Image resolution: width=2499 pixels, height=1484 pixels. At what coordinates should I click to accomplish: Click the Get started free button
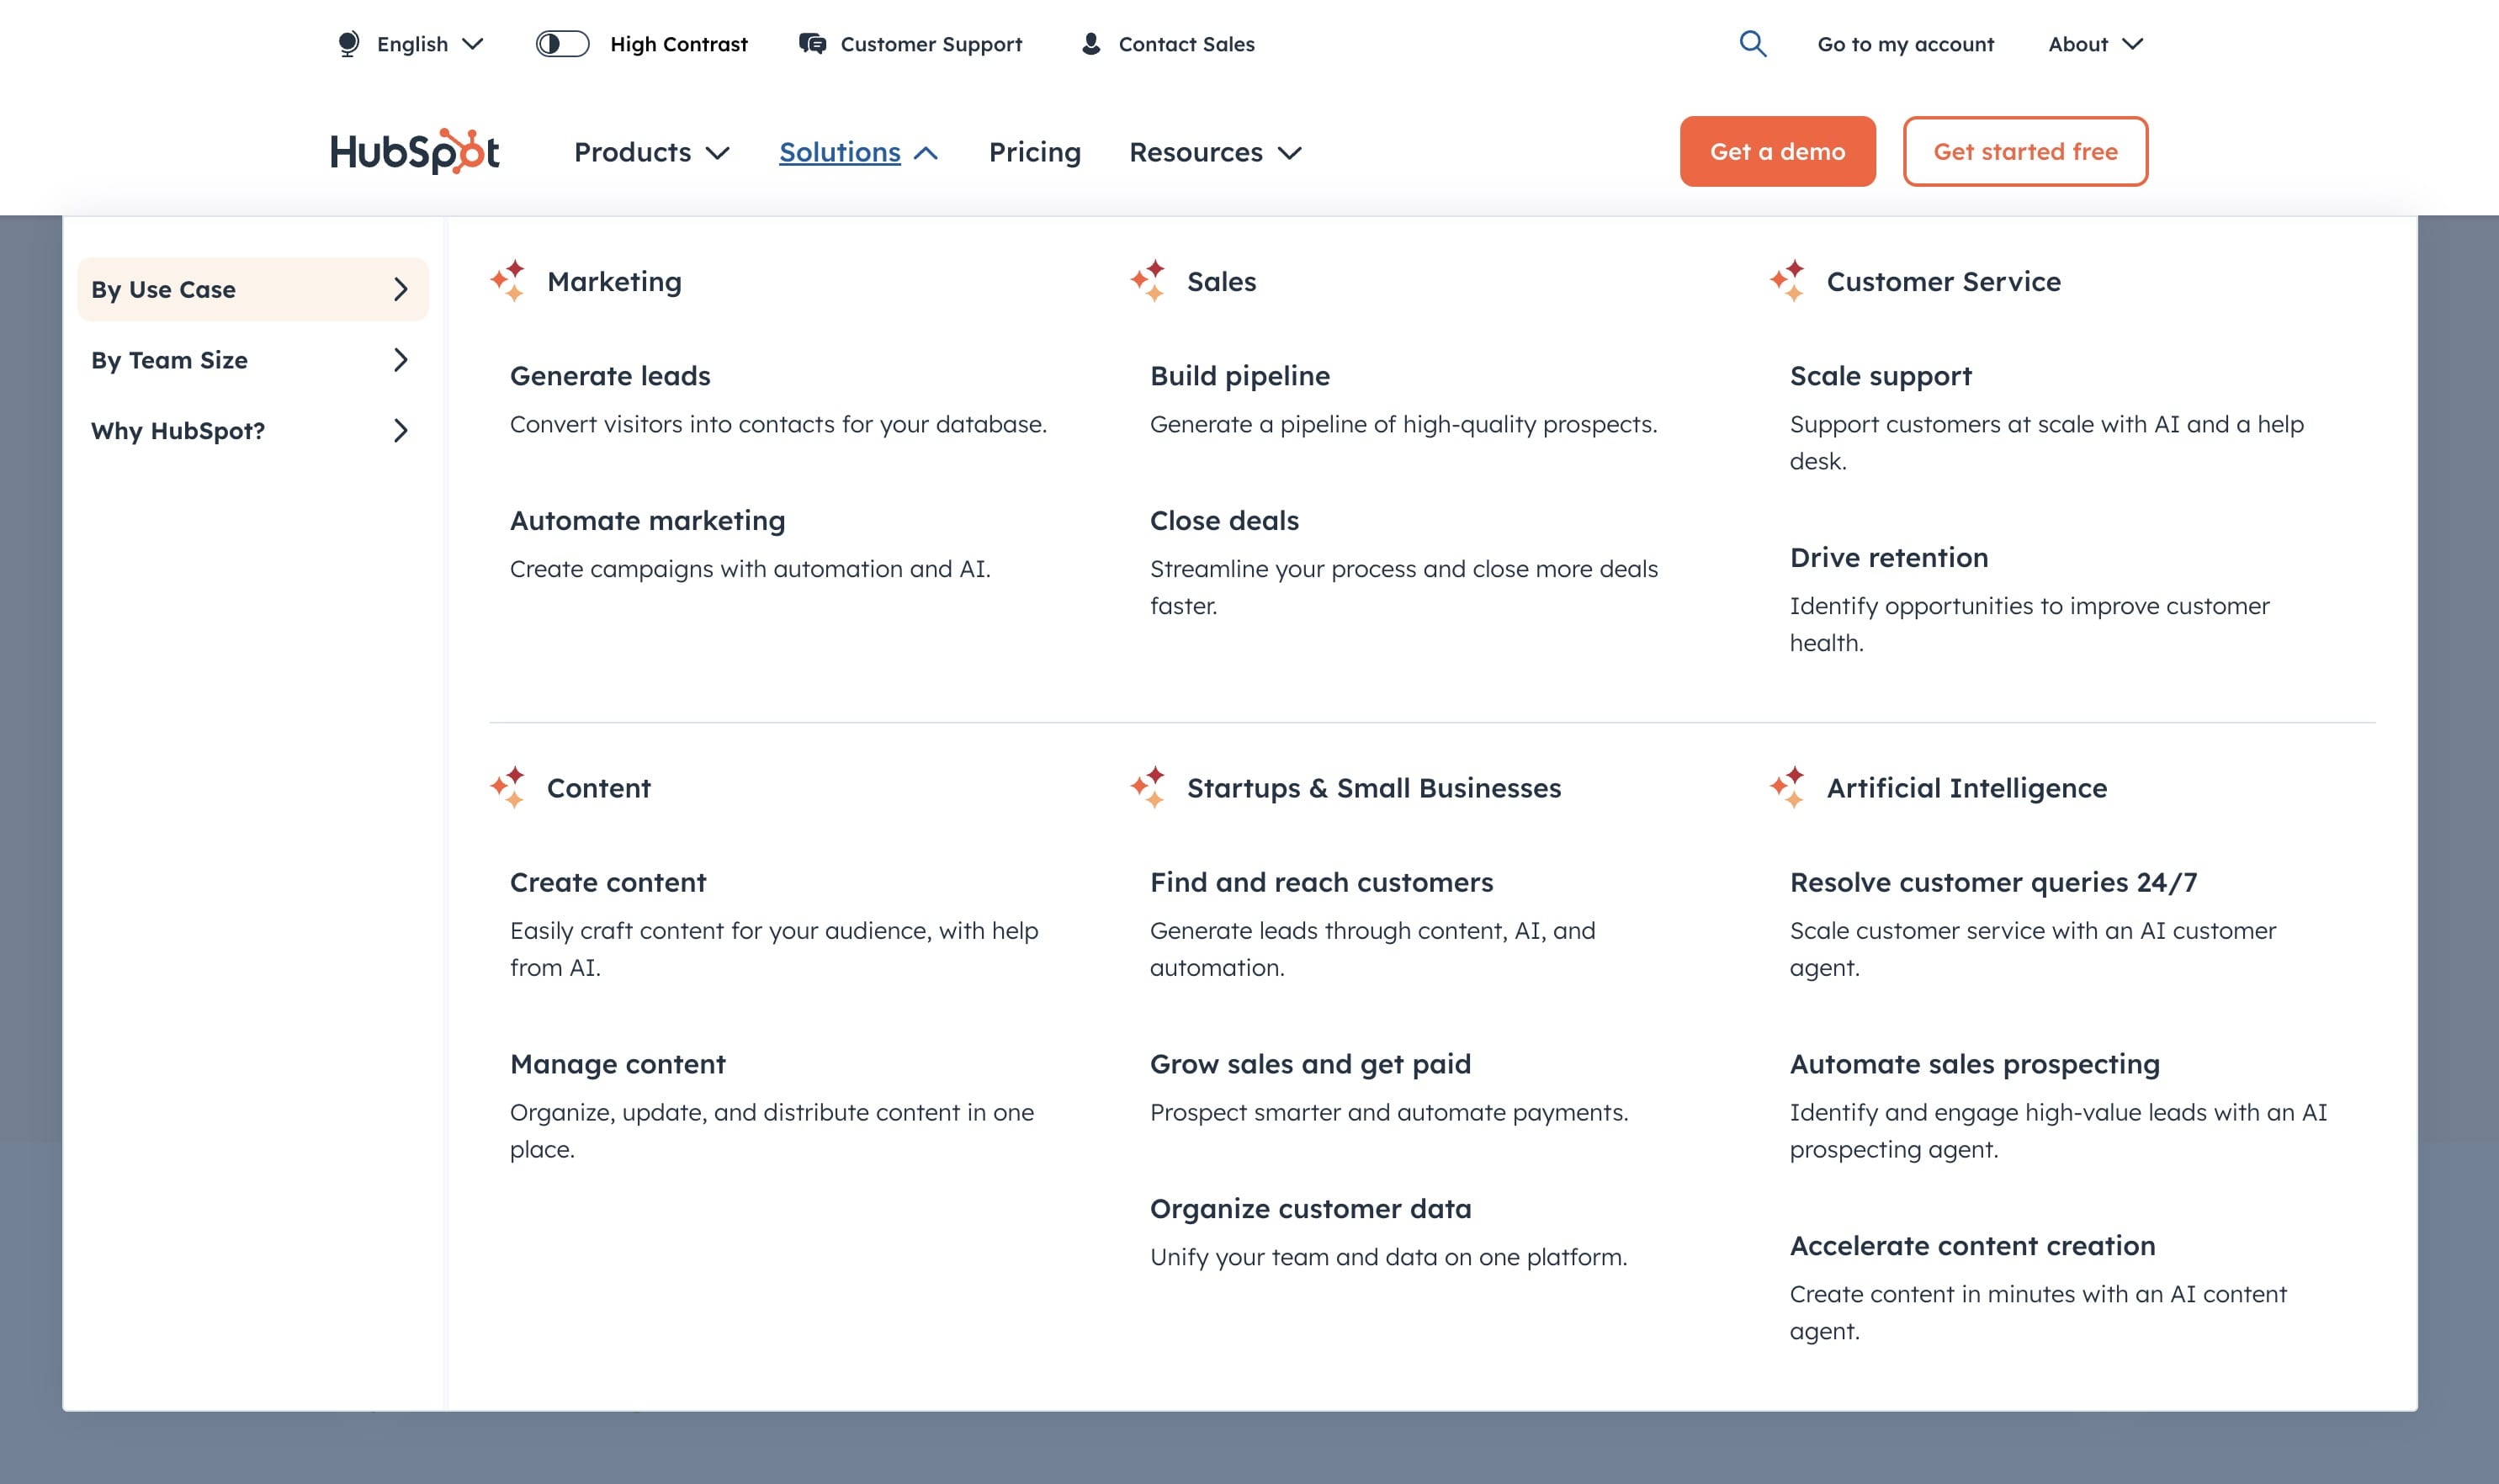tap(2025, 152)
